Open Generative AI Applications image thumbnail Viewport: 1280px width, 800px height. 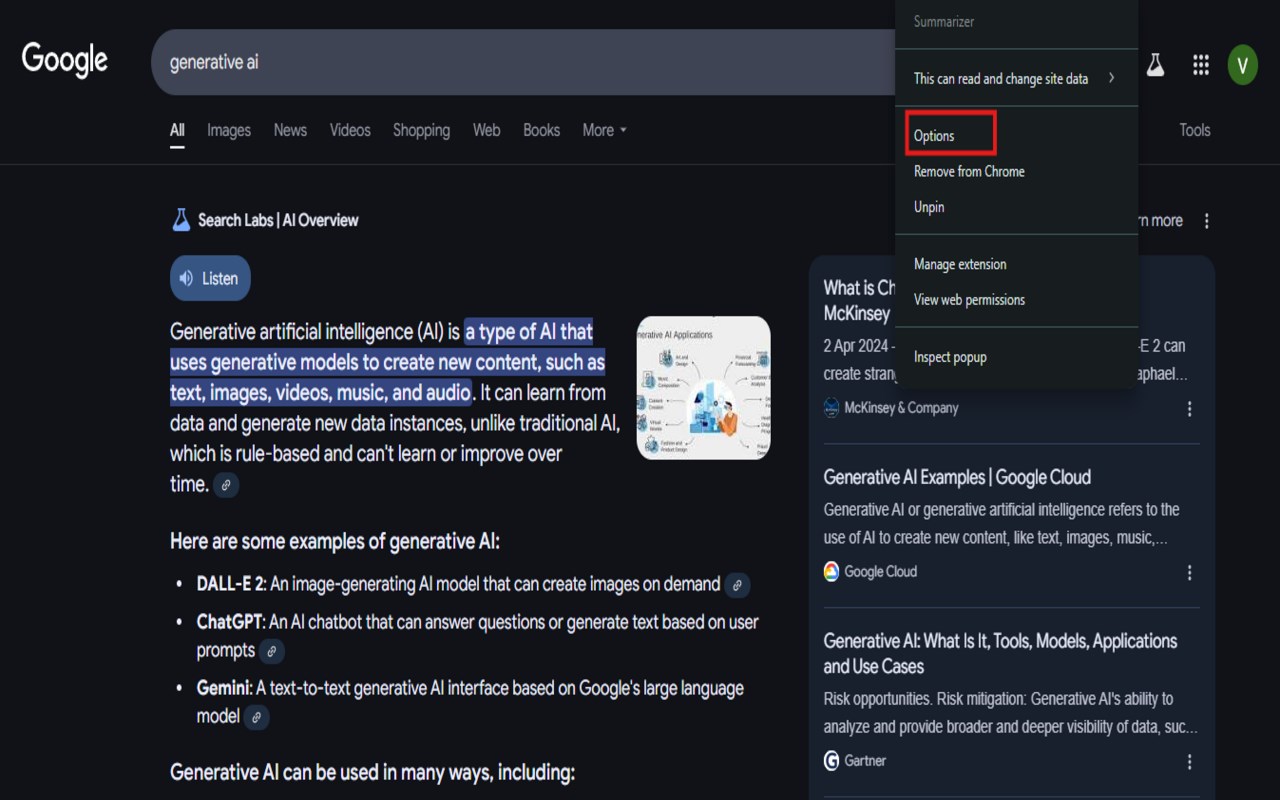pyautogui.click(x=703, y=388)
